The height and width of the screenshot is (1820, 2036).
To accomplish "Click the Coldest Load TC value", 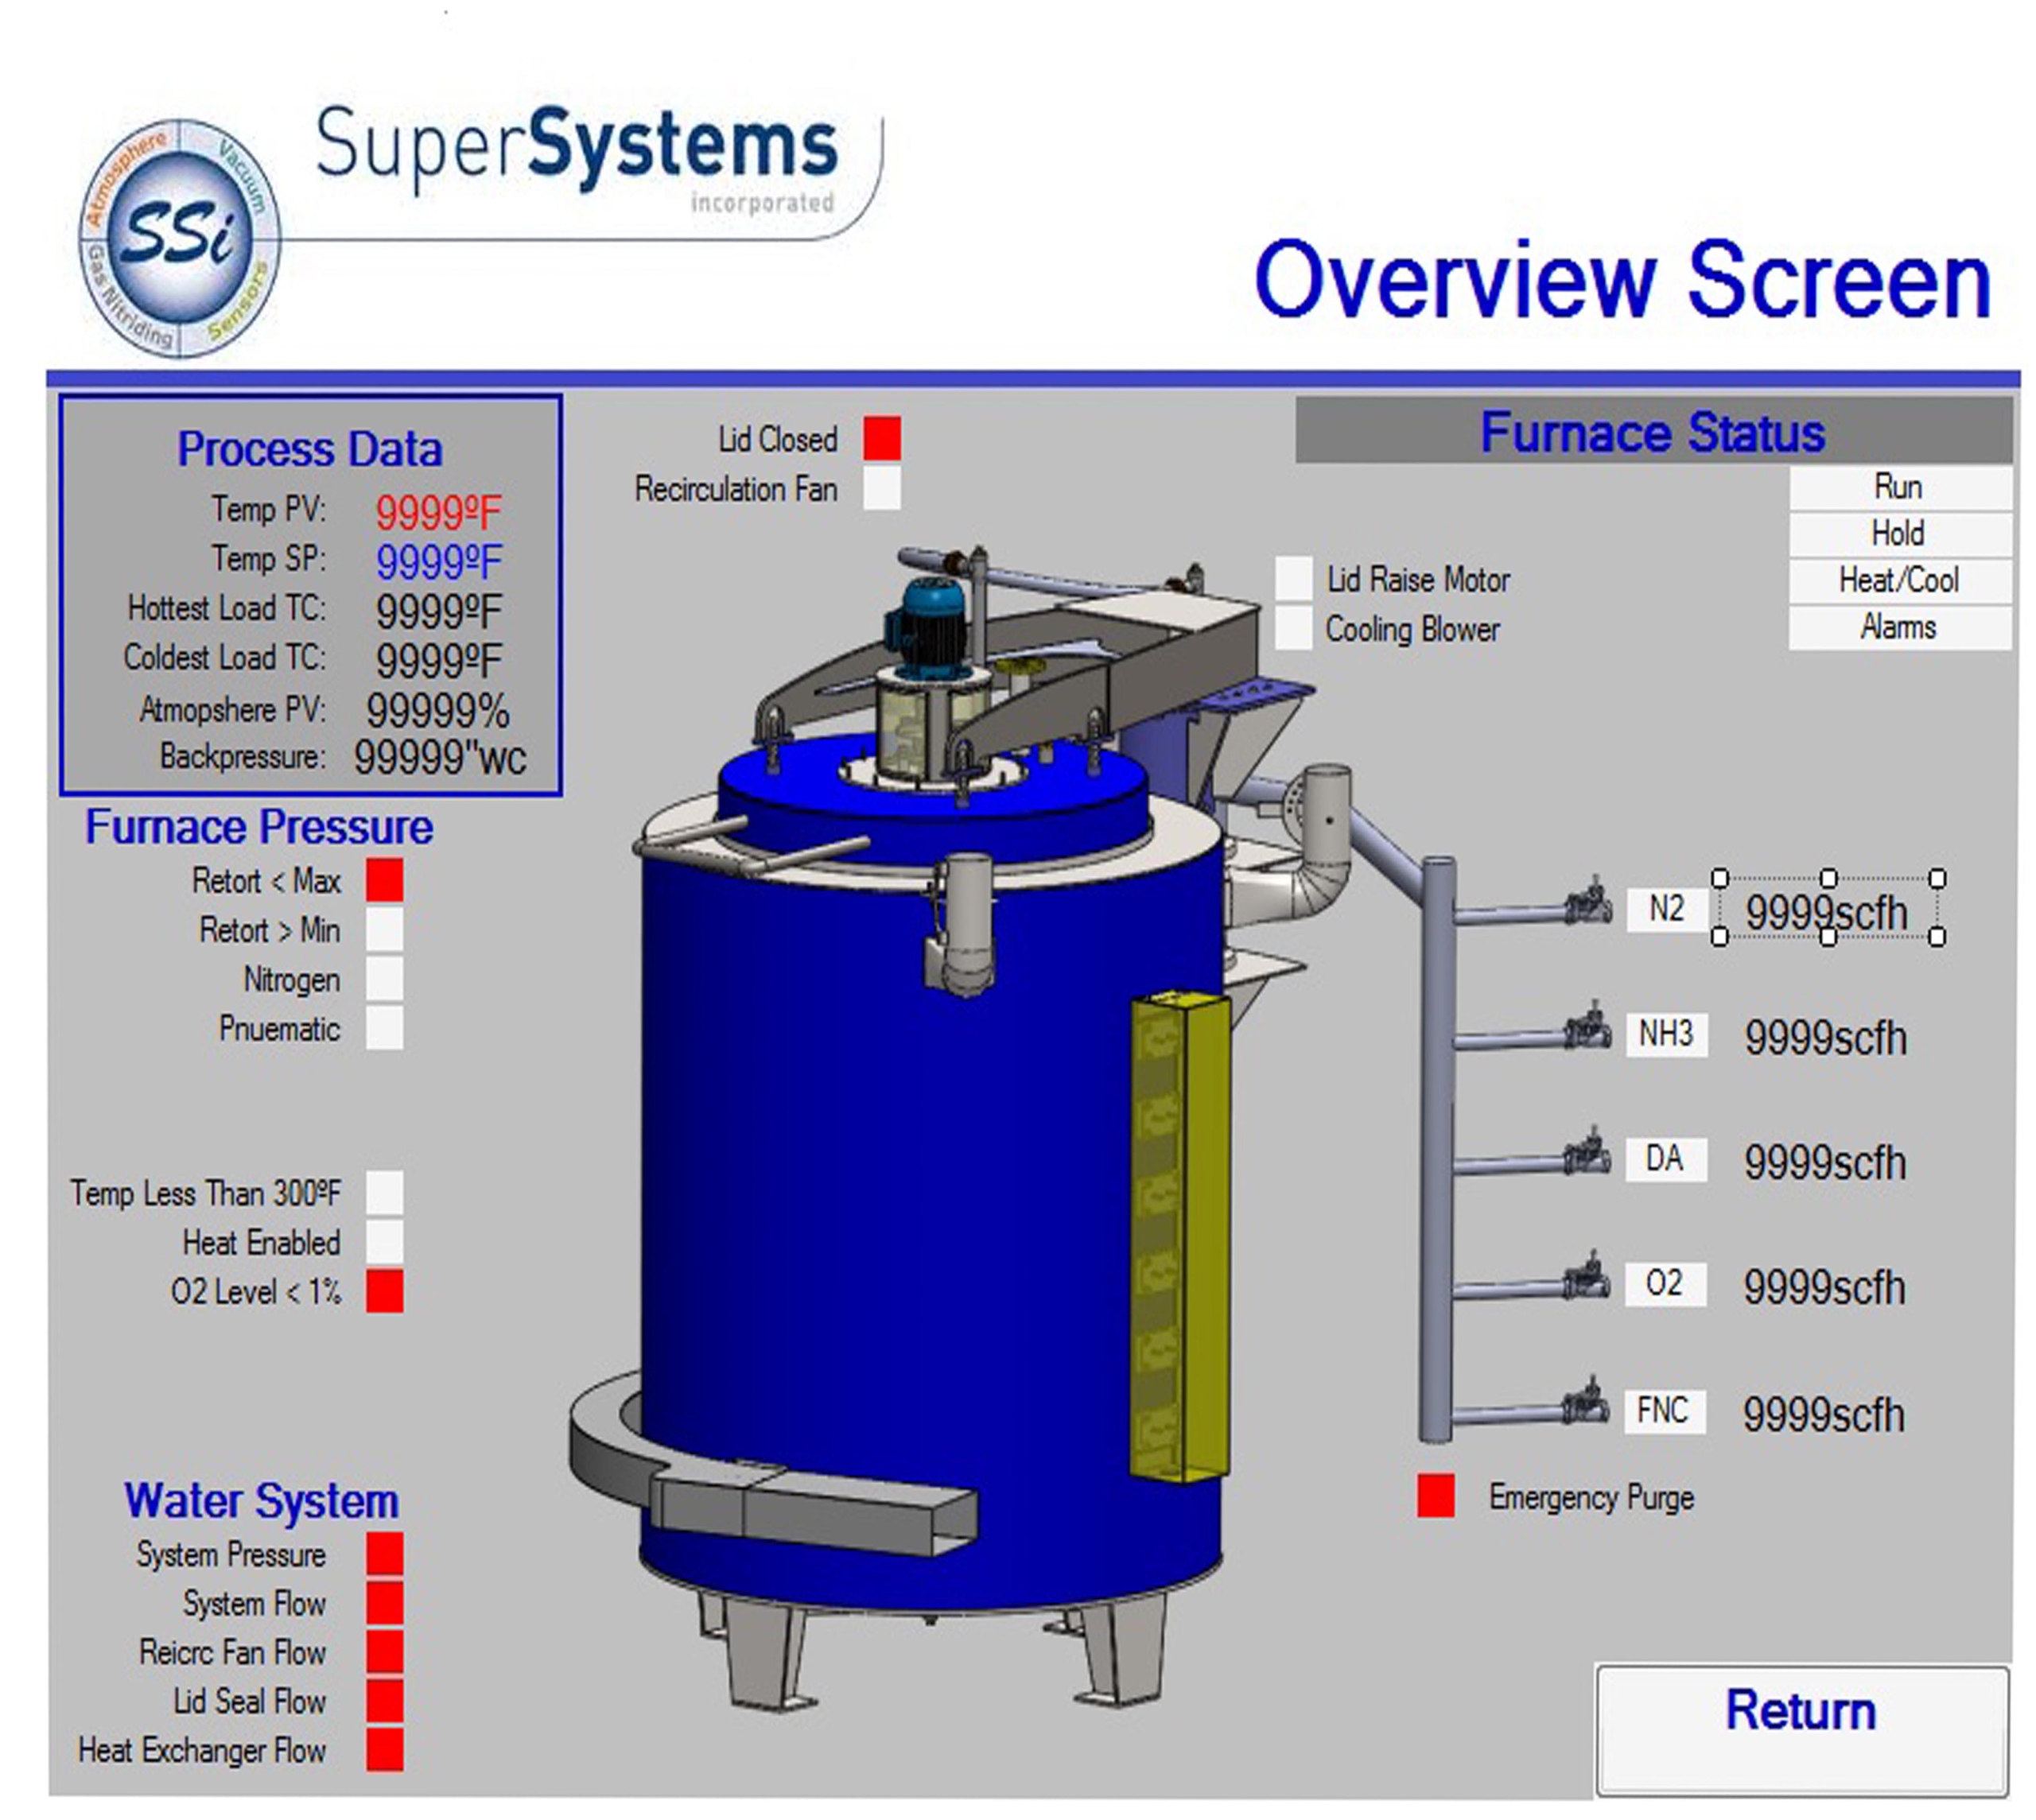I will click(x=438, y=660).
